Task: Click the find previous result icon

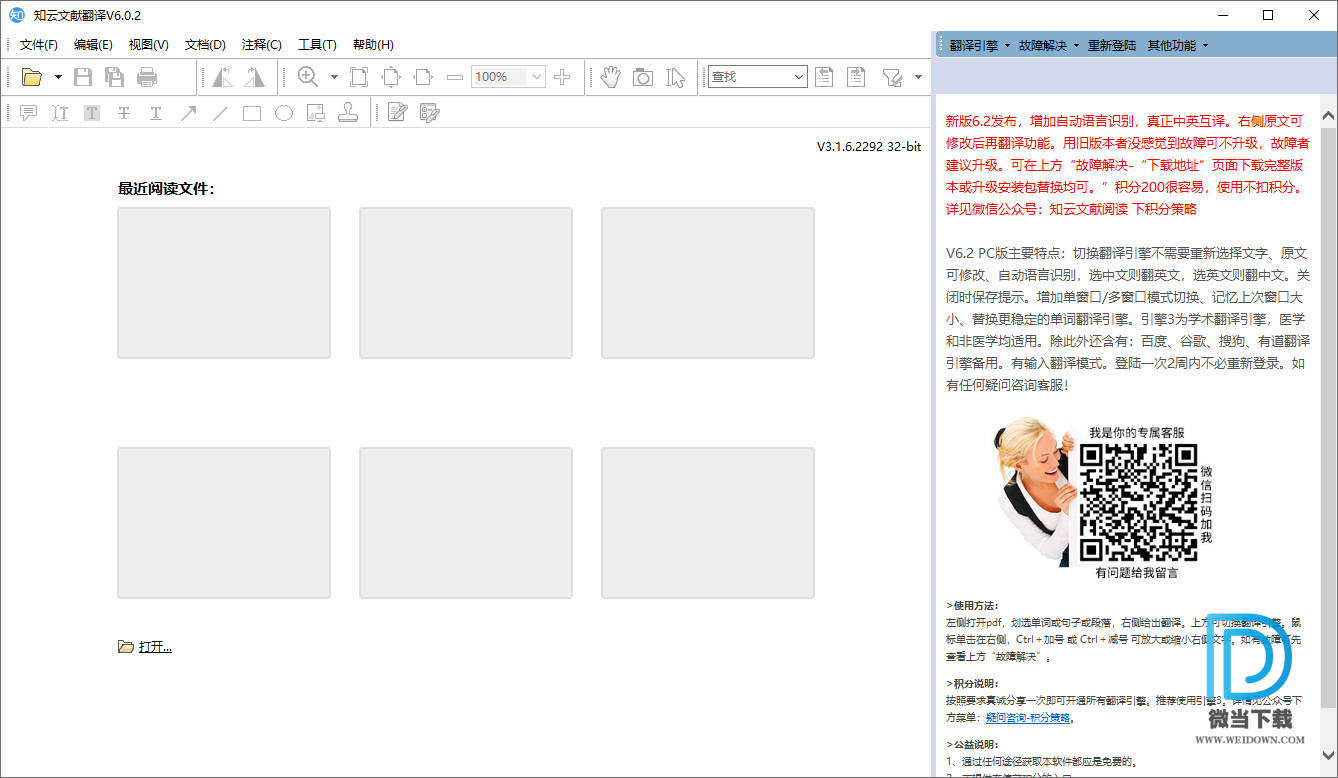Action: pos(824,77)
